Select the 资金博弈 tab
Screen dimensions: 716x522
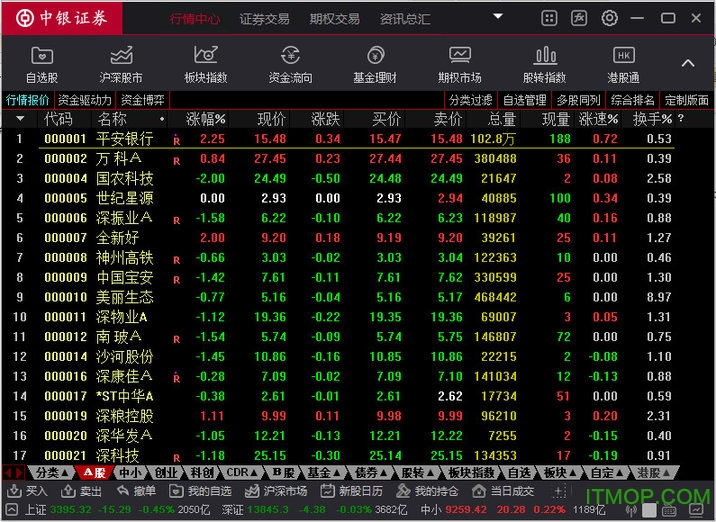pyautogui.click(x=142, y=100)
